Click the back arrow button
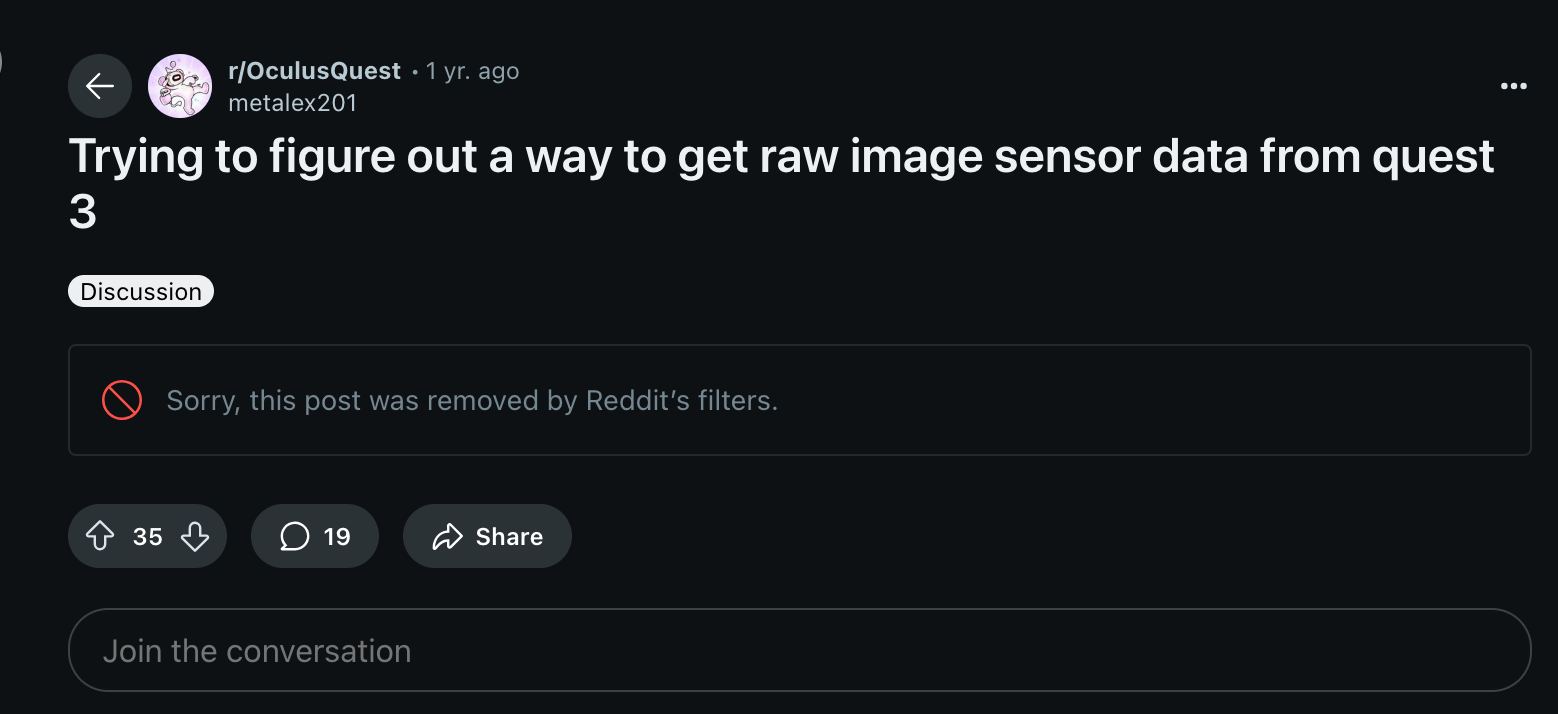The image size is (1558, 714). click(100, 86)
